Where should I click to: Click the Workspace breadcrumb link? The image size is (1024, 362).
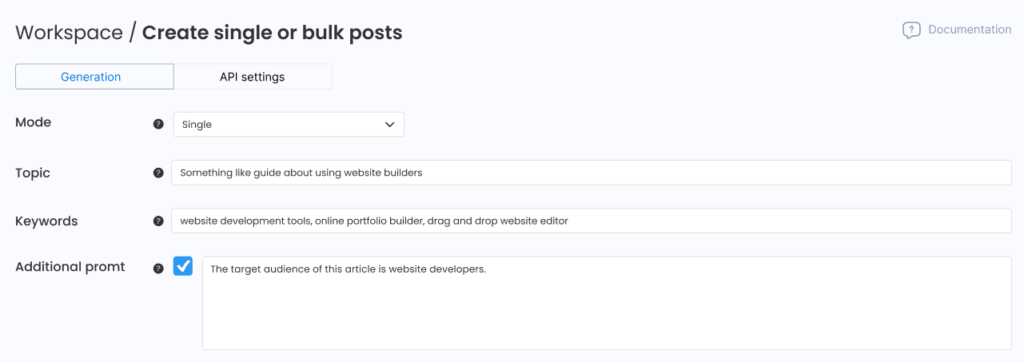click(69, 32)
